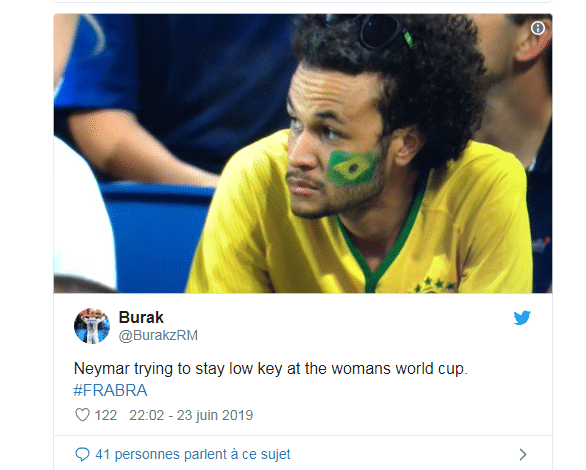Expand conversation with the right chevron arrow
The width and height of the screenshot is (586, 470).
[x=523, y=454]
